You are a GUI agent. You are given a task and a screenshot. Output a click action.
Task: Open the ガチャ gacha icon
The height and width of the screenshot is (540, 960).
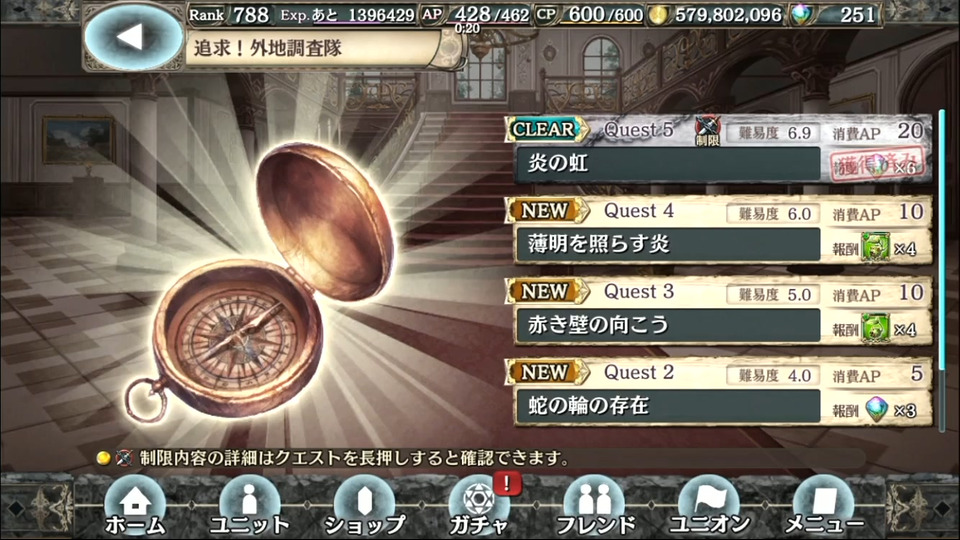[x=479, y=506]
